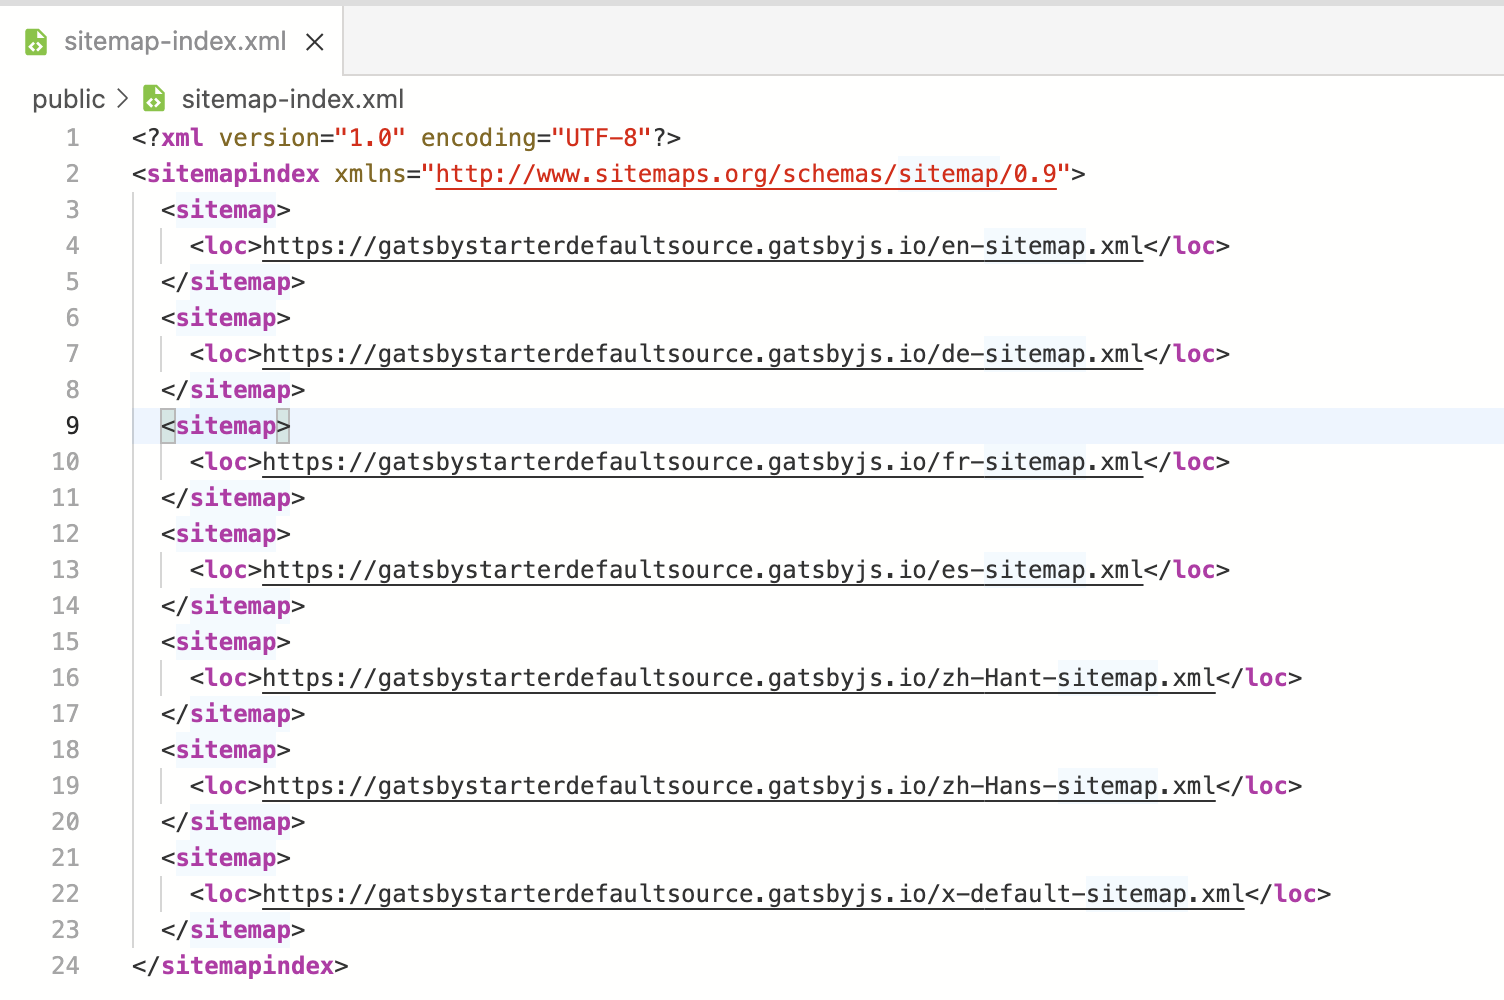Click the xml declaration keyword on line 1
This screenshot has width=1504, height=1000.
pos(182,138)
